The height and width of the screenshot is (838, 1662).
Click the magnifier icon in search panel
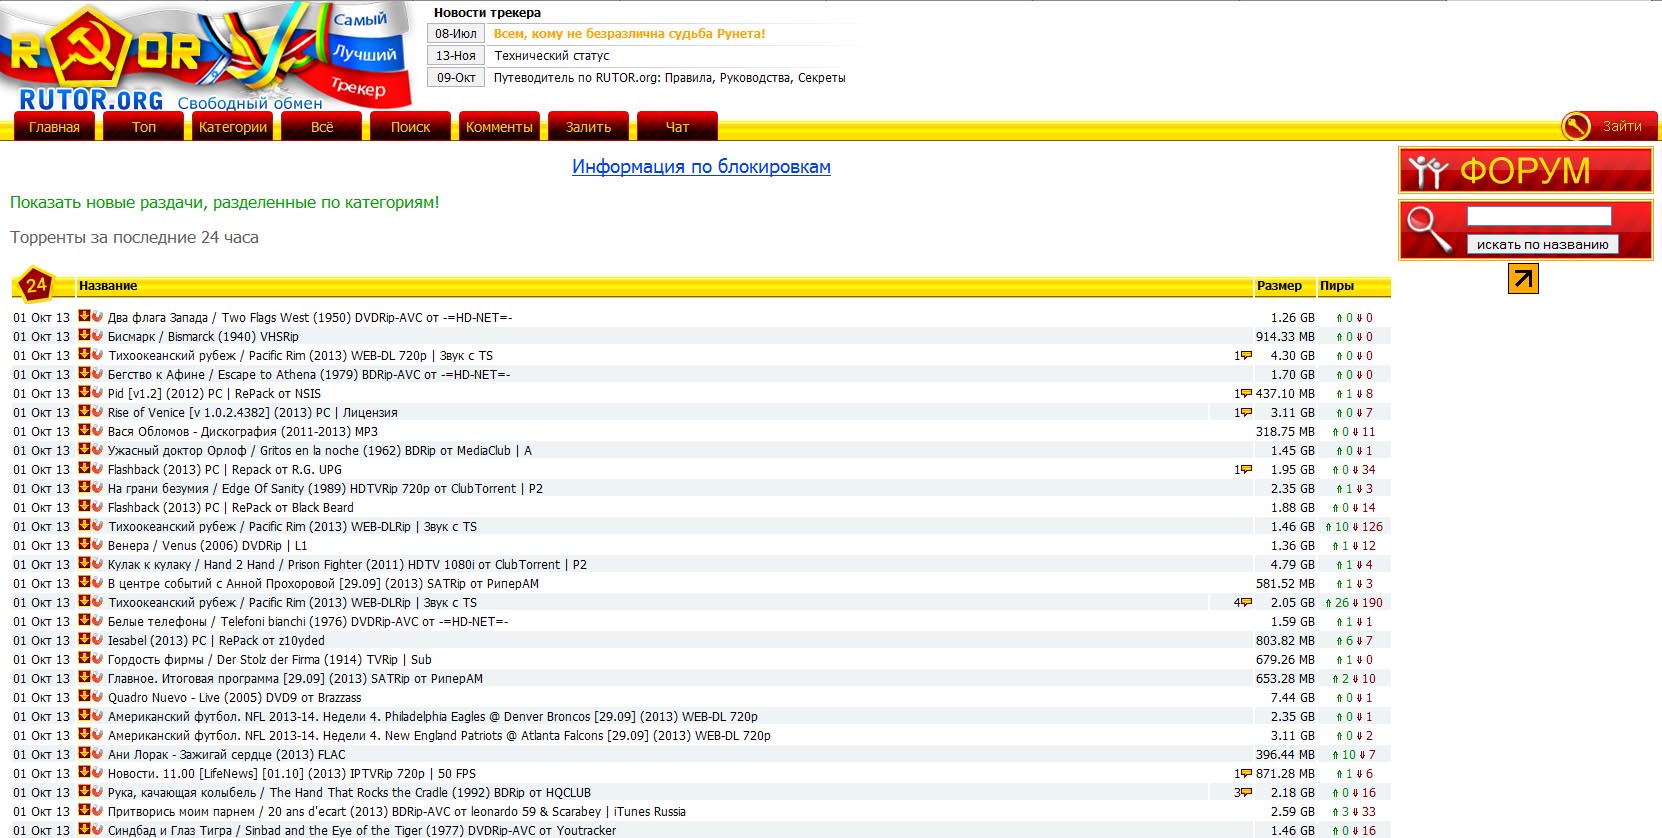click(x=1428, y=229)
